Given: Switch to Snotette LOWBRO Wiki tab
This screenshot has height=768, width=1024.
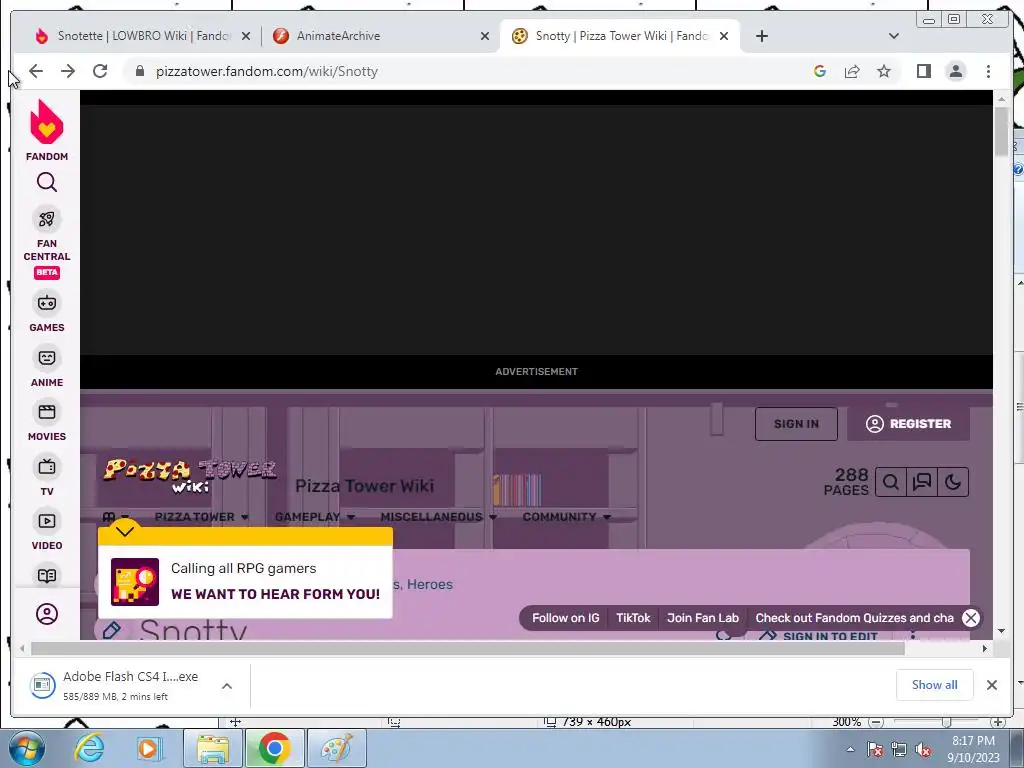Looking at the screenshot, I should point(143,36).
